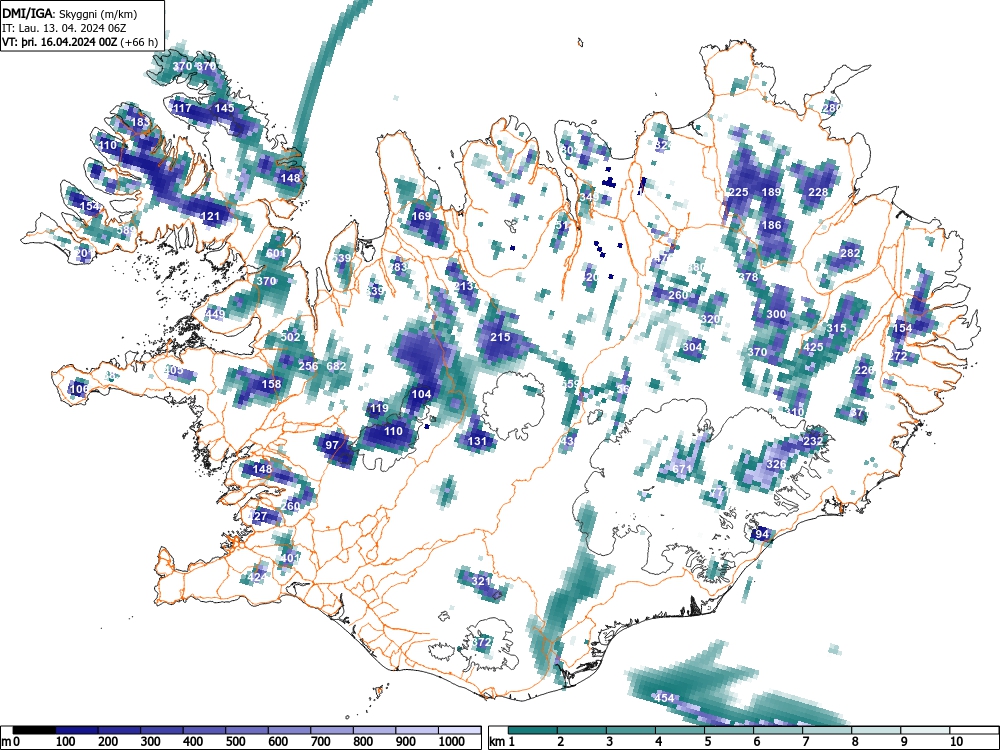
Task: Select the 94 value label
Action: click(x=761, y=534)
